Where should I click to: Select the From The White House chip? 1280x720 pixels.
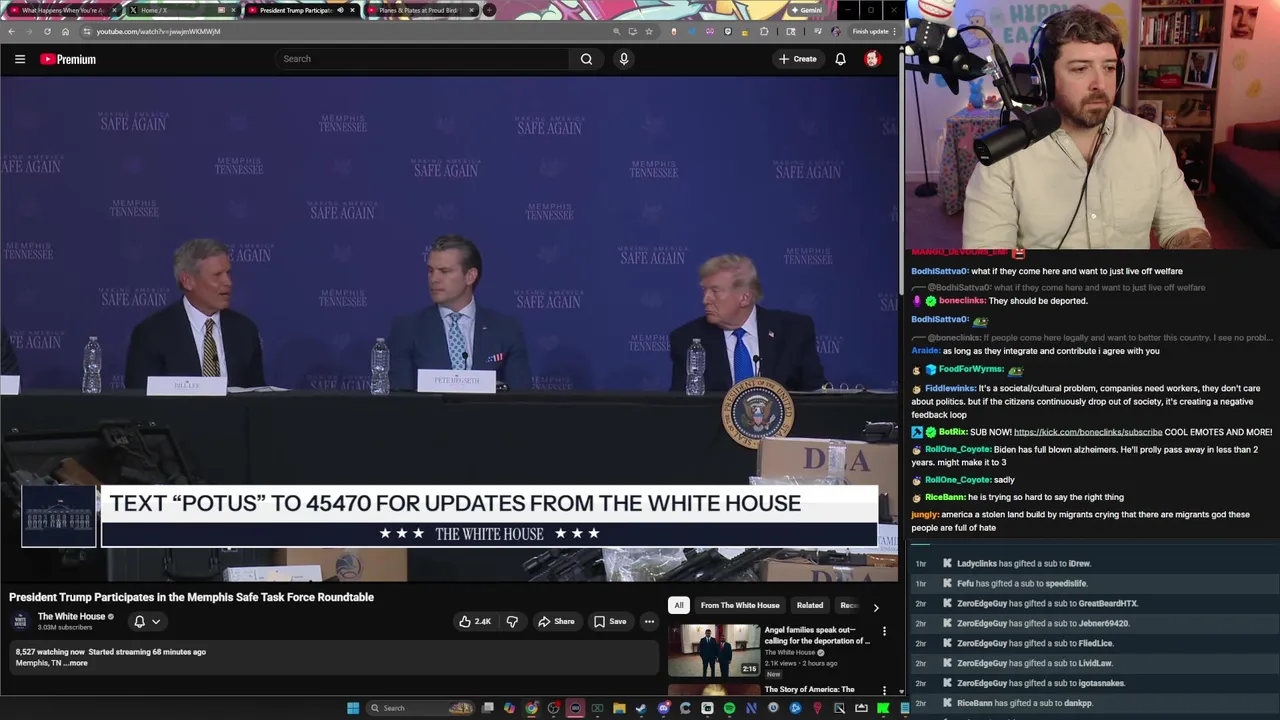[x=740, y=605]
